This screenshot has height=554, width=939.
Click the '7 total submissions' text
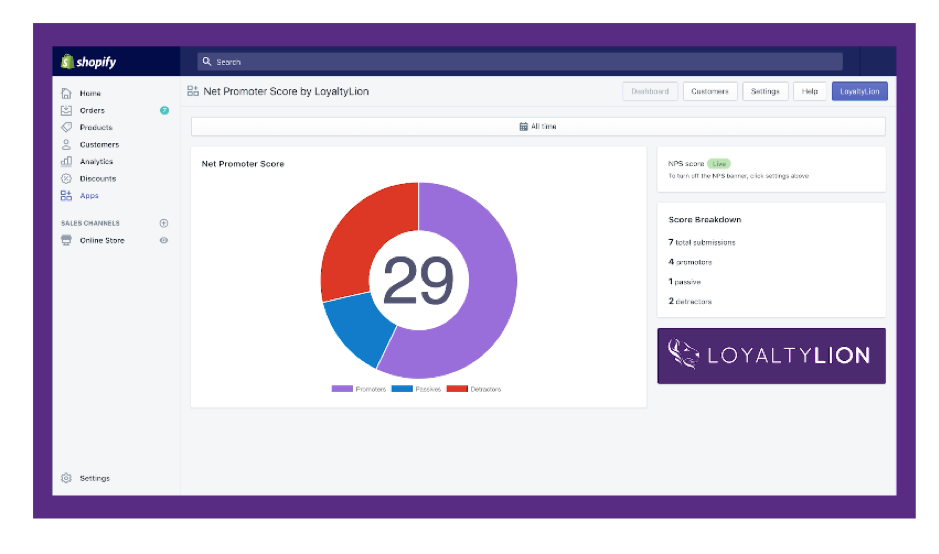pyautogui.click(x=702, y=242)
